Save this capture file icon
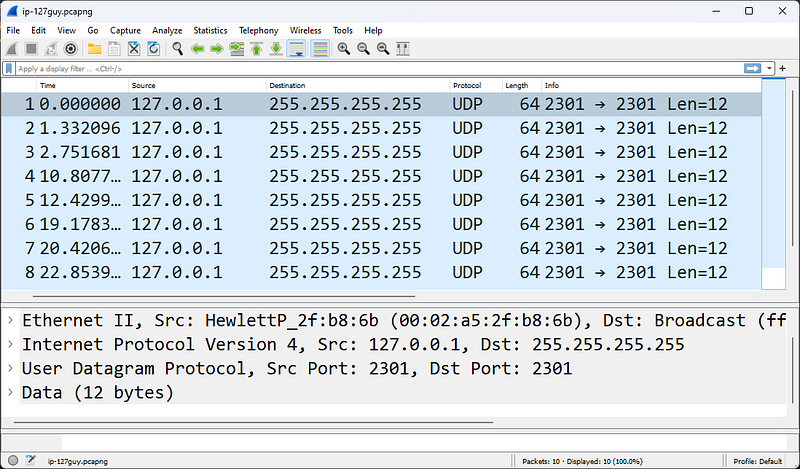Viewport: 800px width, 469px height. coord(114,49)
